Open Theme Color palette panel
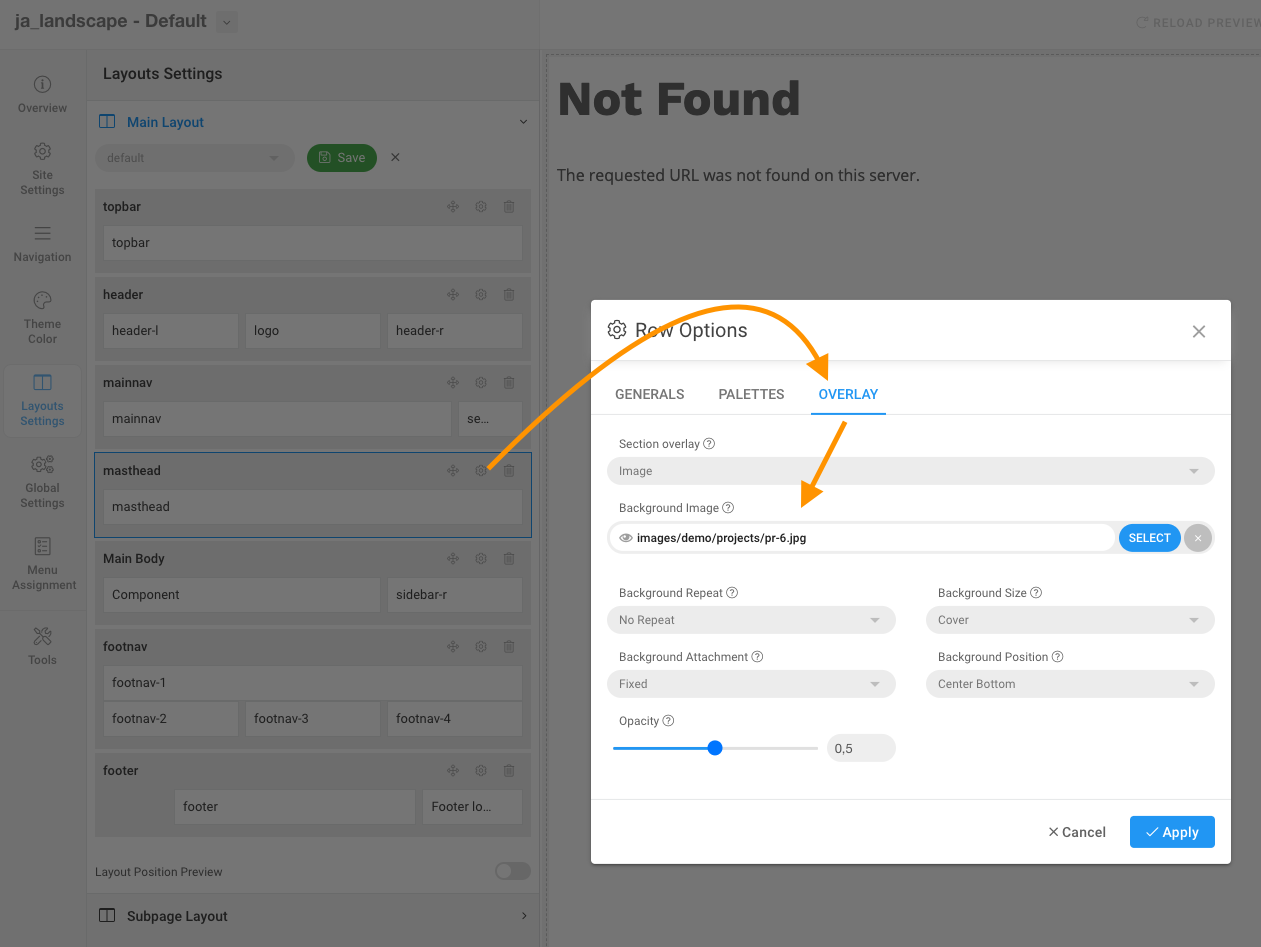Screen dimensions: 1261x947 coord(42,317)
